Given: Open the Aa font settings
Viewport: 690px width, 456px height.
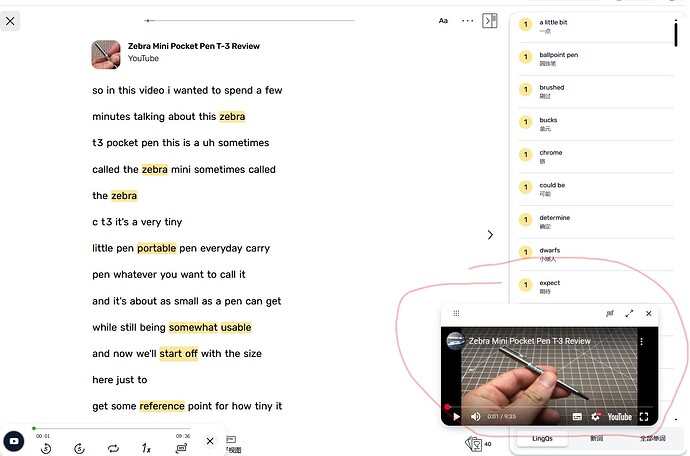Looking at the screenshot, I should pyautogui.click(x=443, y=20).
